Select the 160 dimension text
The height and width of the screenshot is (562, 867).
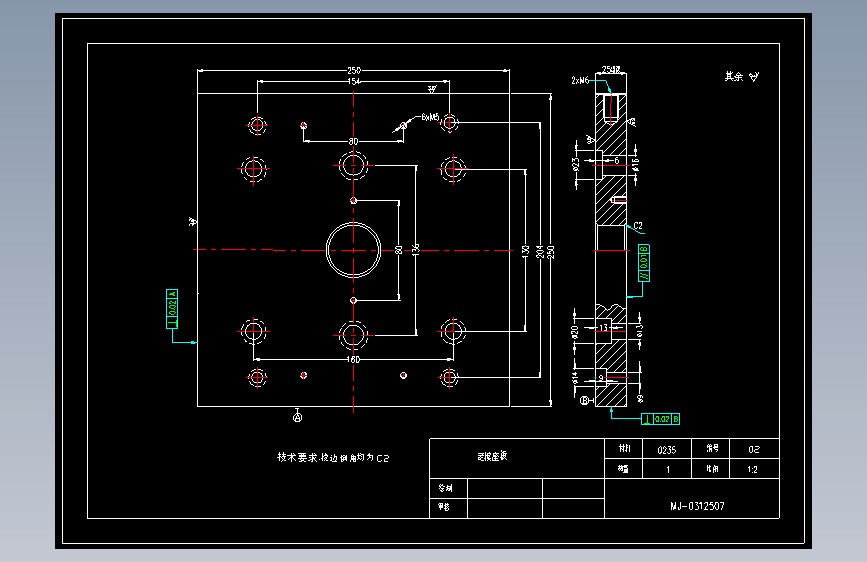pyautogui.click(x=353, y=360)
